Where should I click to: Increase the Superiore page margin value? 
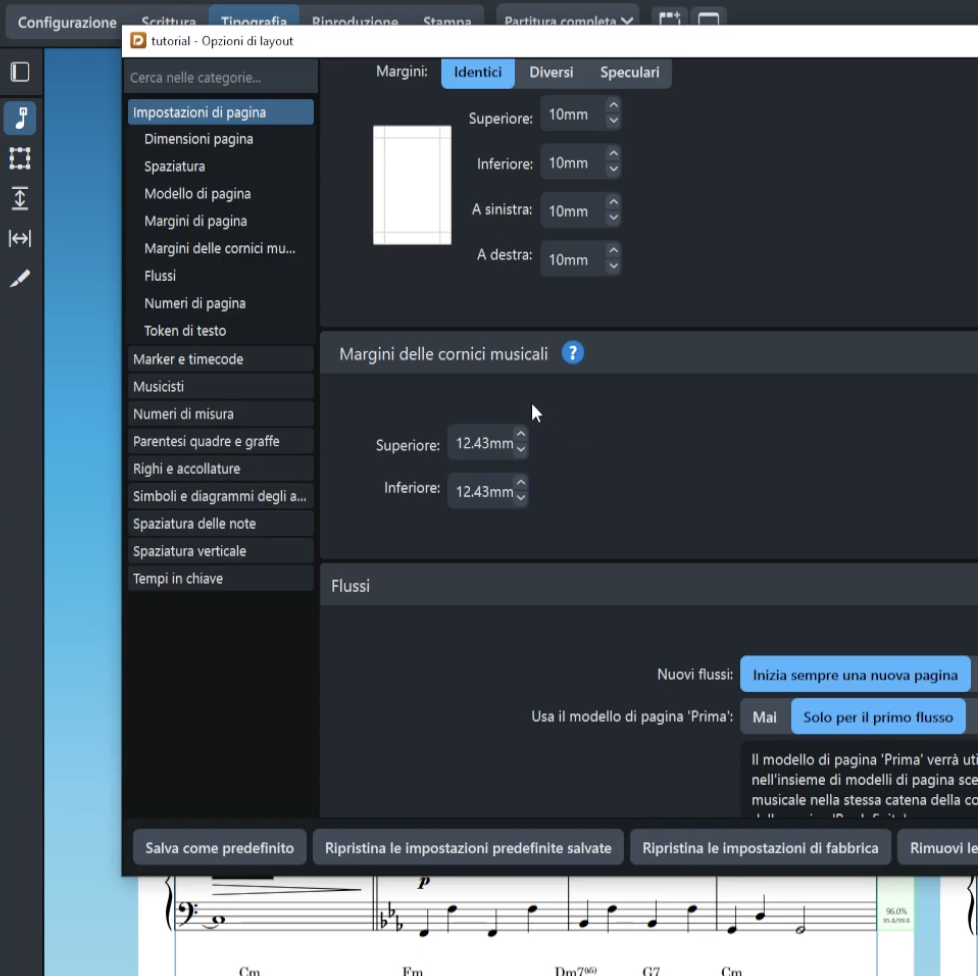pos(613,107)
